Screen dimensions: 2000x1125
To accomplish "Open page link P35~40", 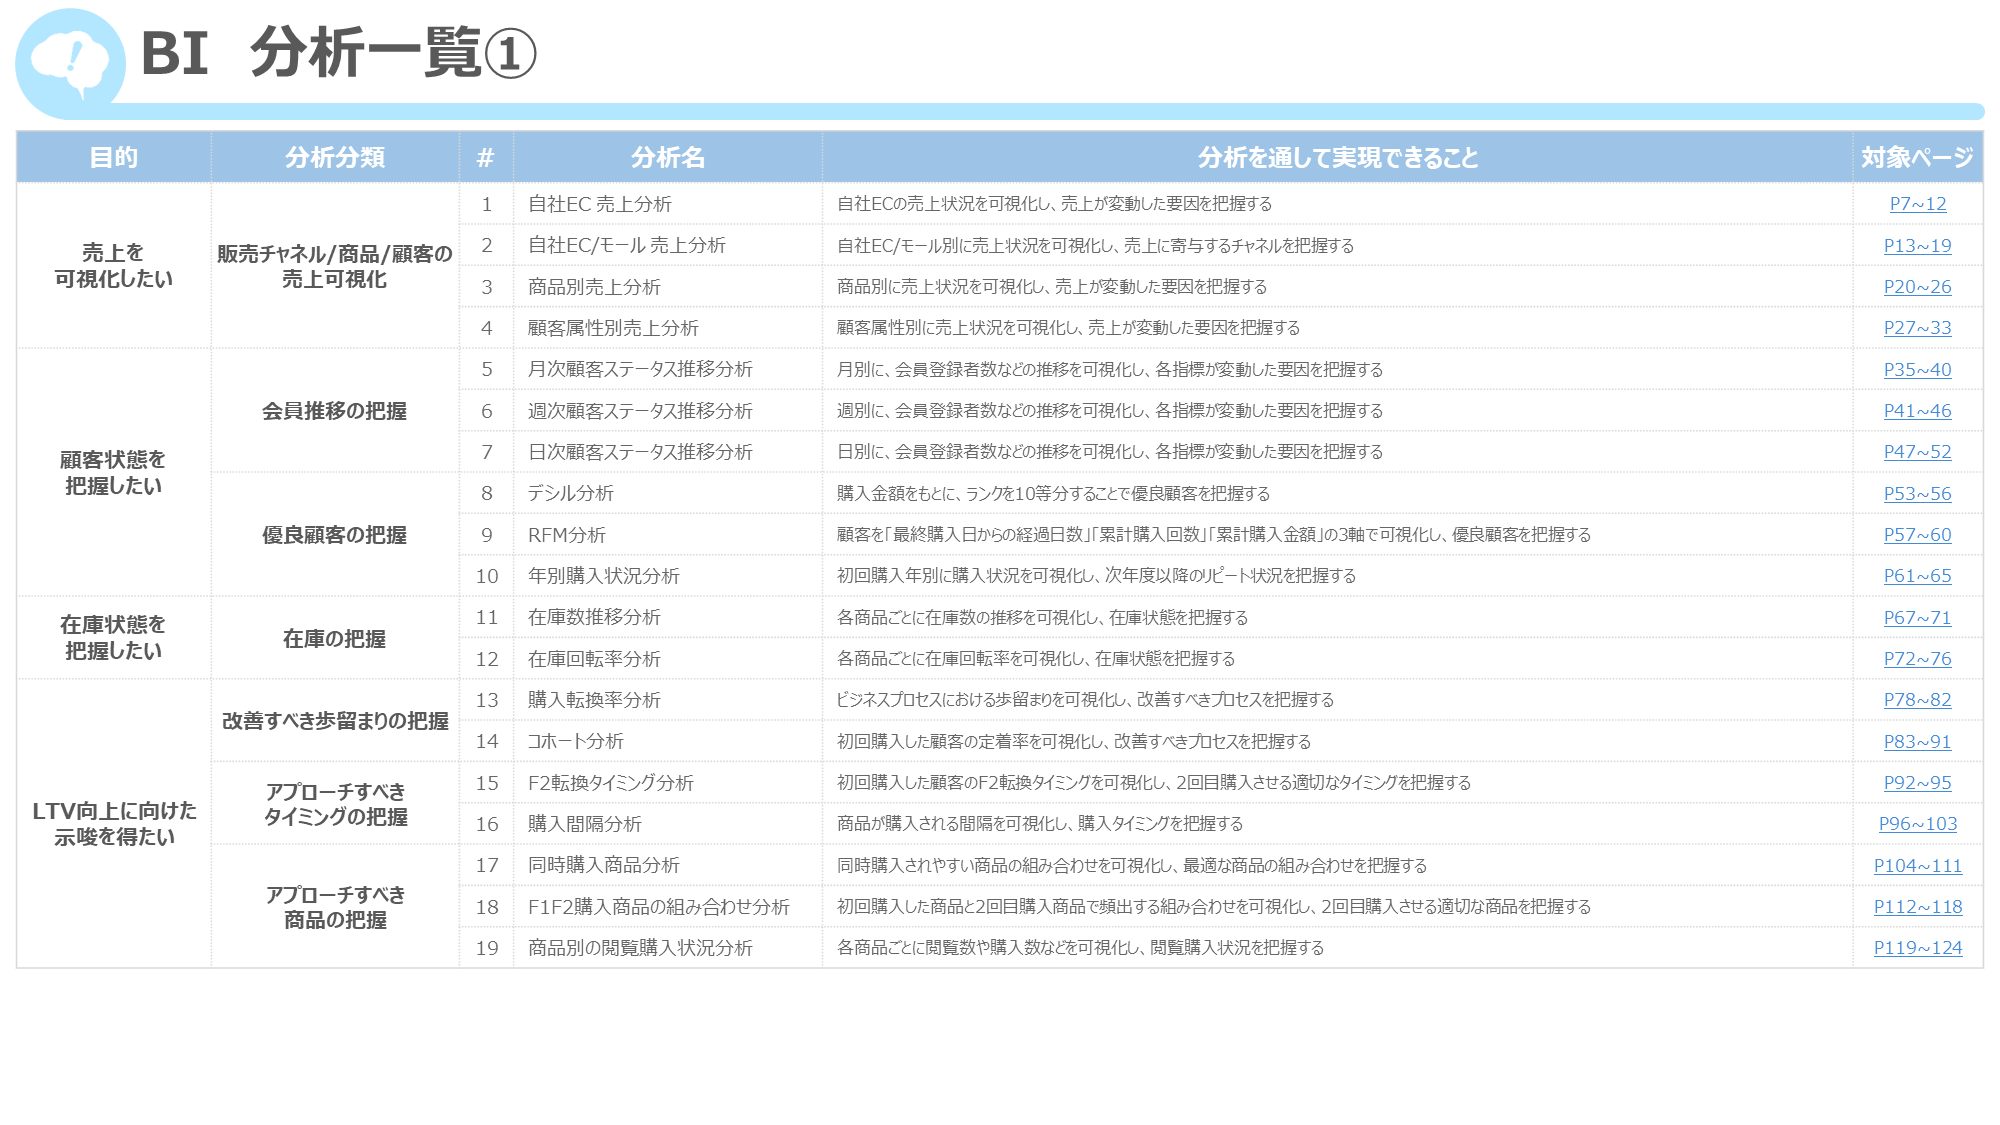I will point(1917,370).
